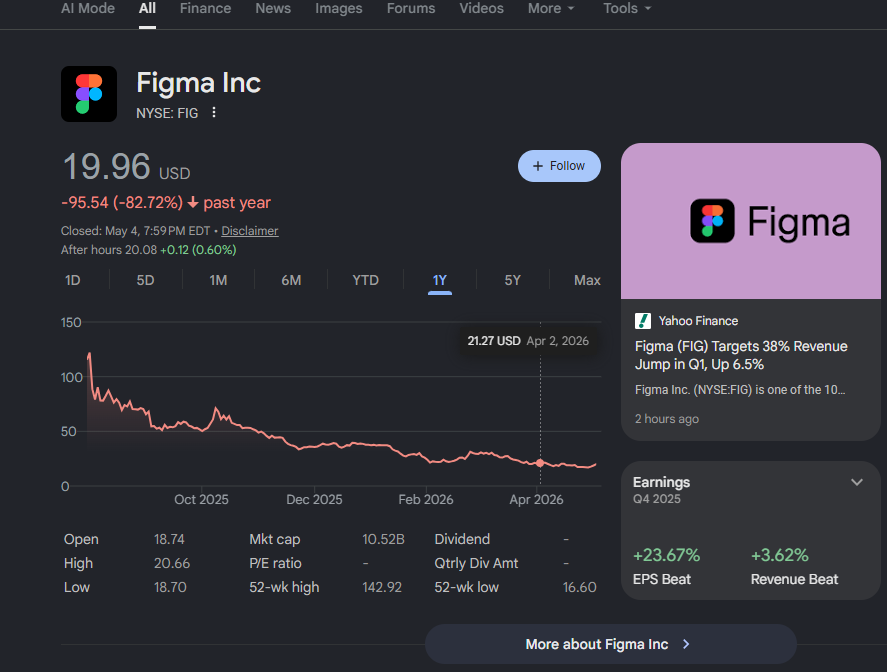Select the 1D chart range

pos(72,280)
